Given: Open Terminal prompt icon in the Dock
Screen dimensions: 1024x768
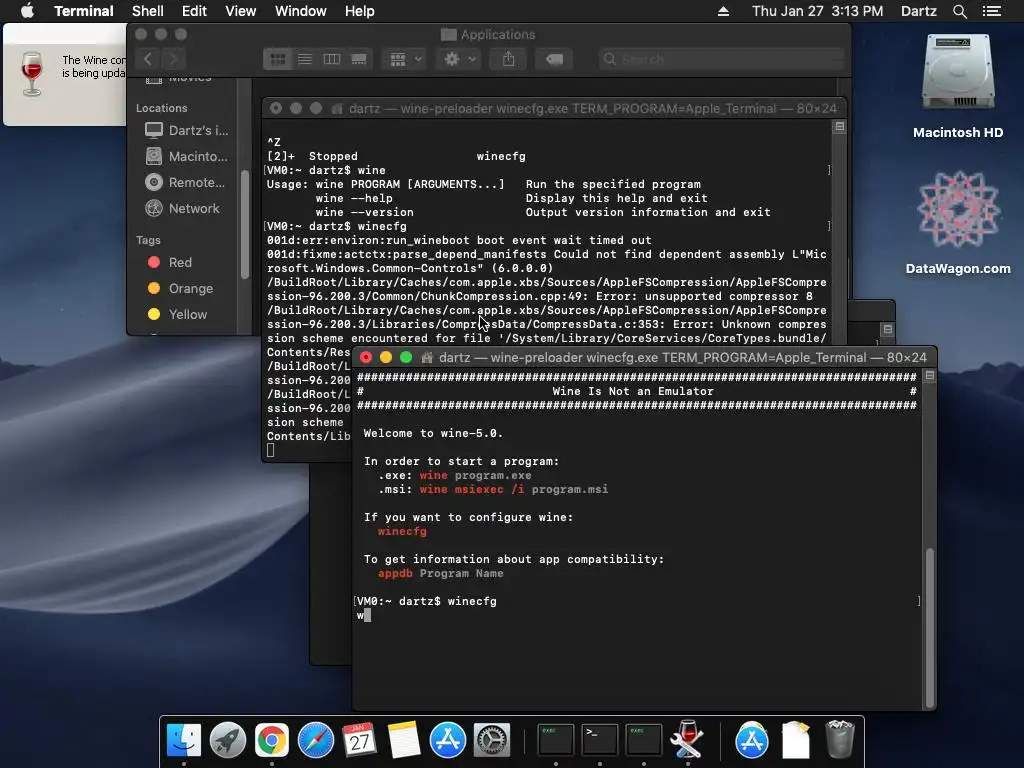Looking at the screenshot, I should [x=600, y=740].
